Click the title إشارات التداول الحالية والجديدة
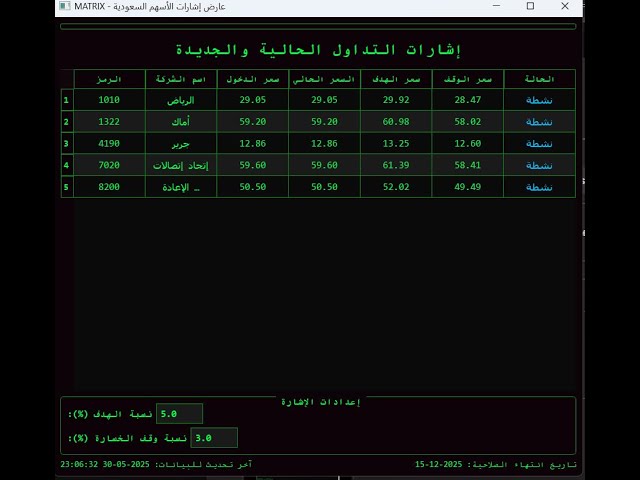Viewport: 640px width, 480px height. point(318,50)
